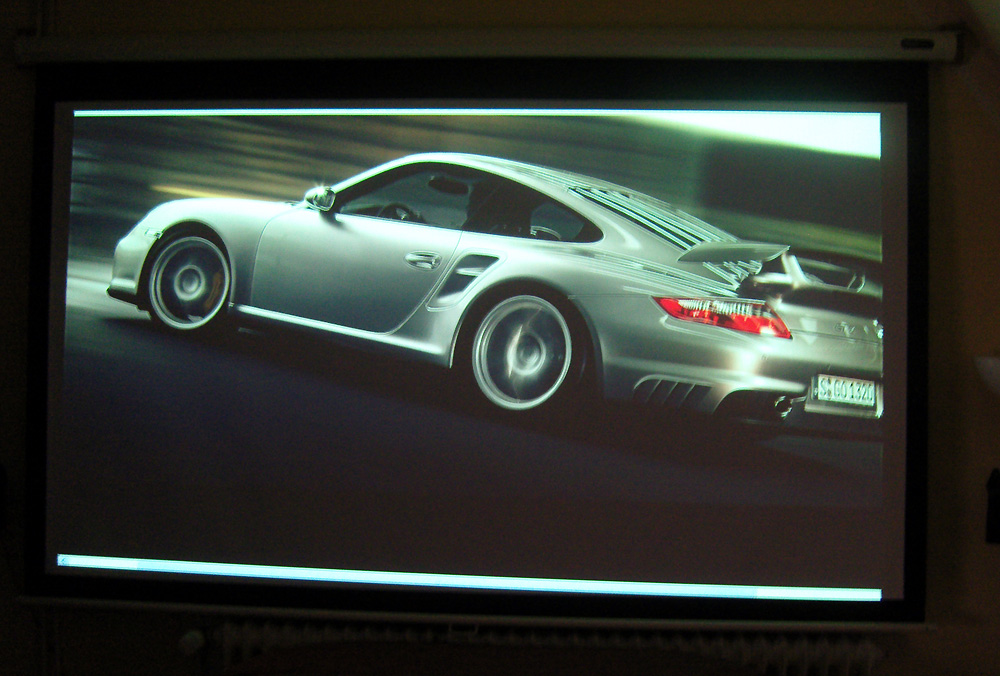Click the system tray notification area
1000x676 pixels.
coord(819,594)
